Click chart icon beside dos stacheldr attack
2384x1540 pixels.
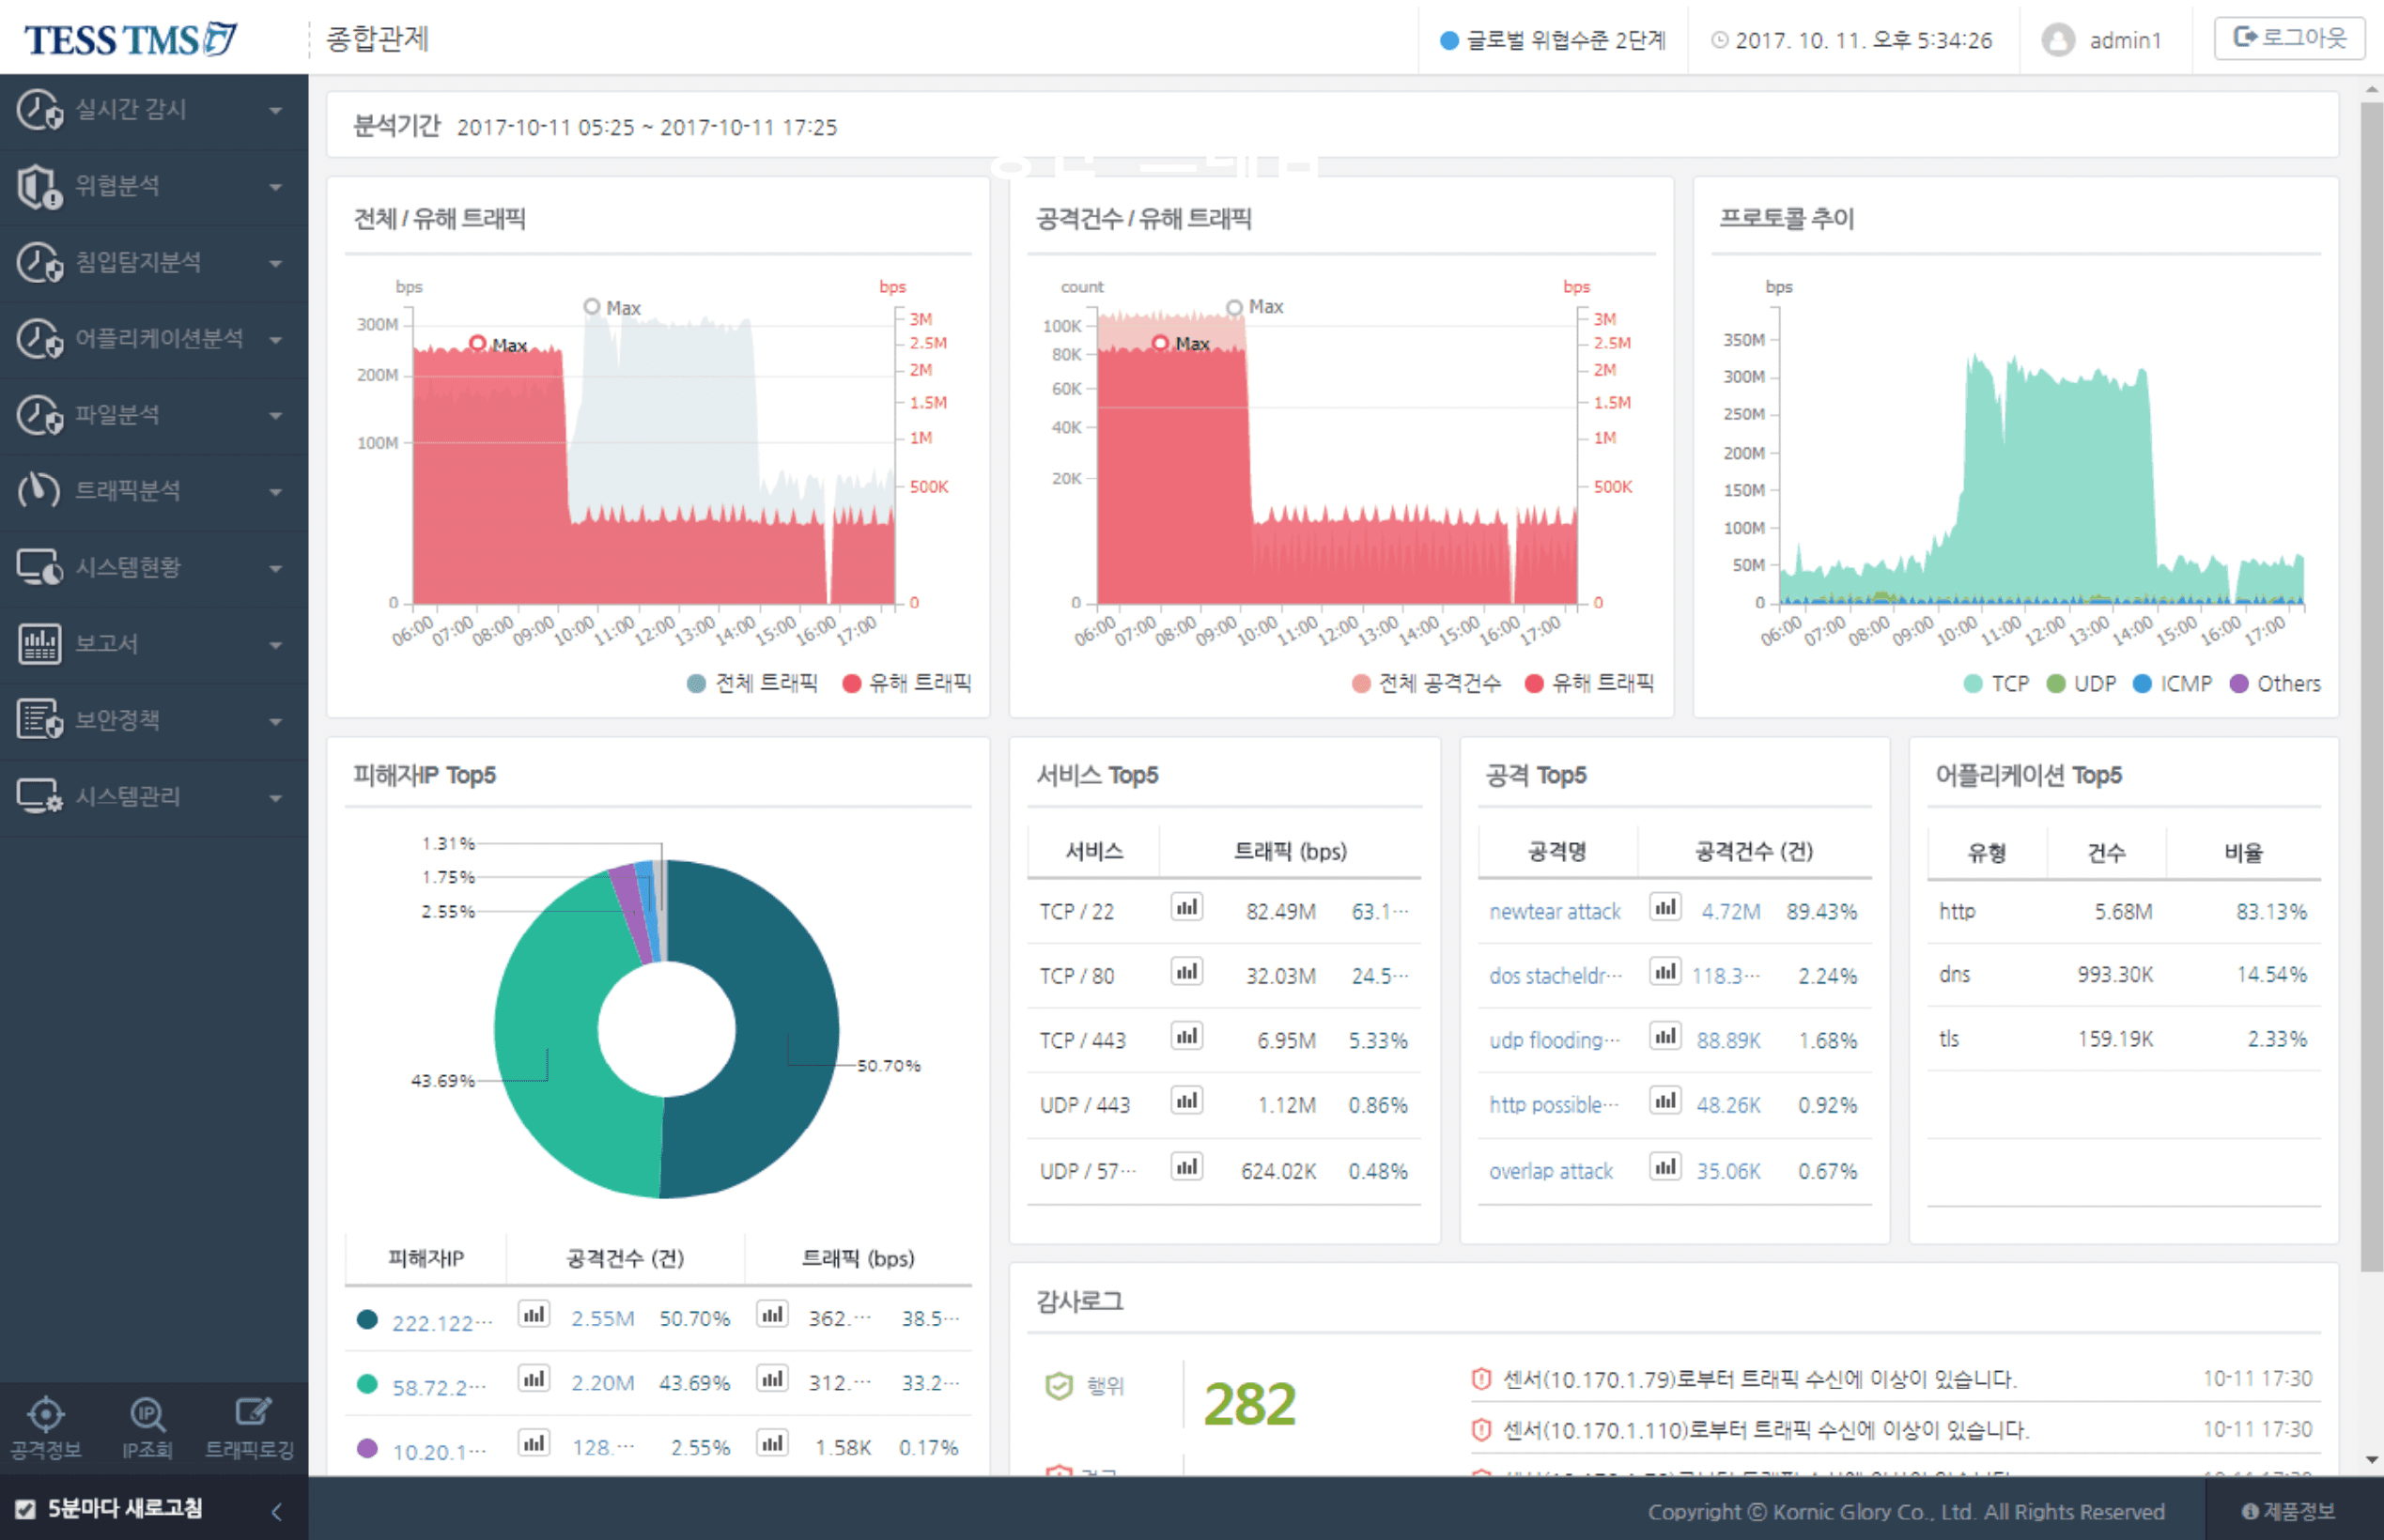pyautogui.click(x=1665, y=972)
